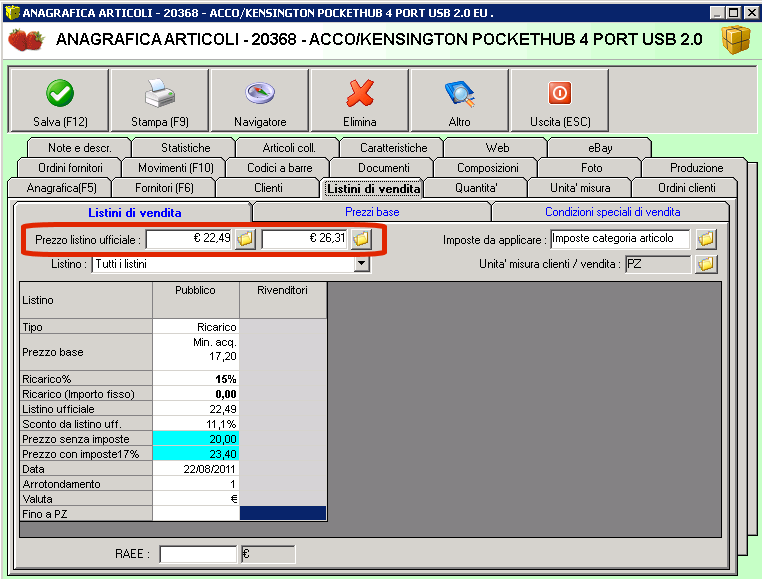
Task: Select the Rivenditori column header
Action: [283, 300]
